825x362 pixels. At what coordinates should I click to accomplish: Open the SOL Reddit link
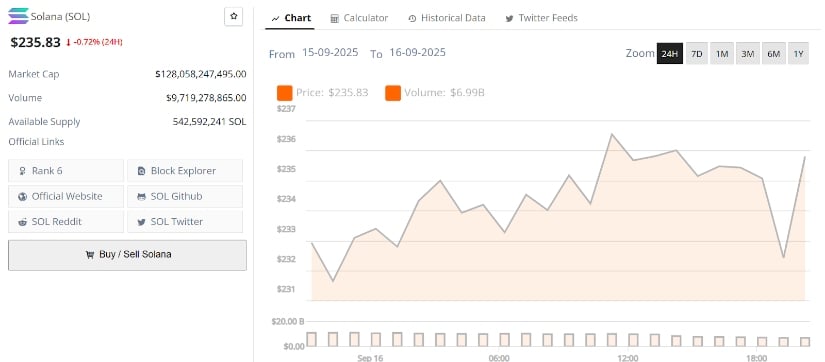pyautogui.click(x=66, y=222)
